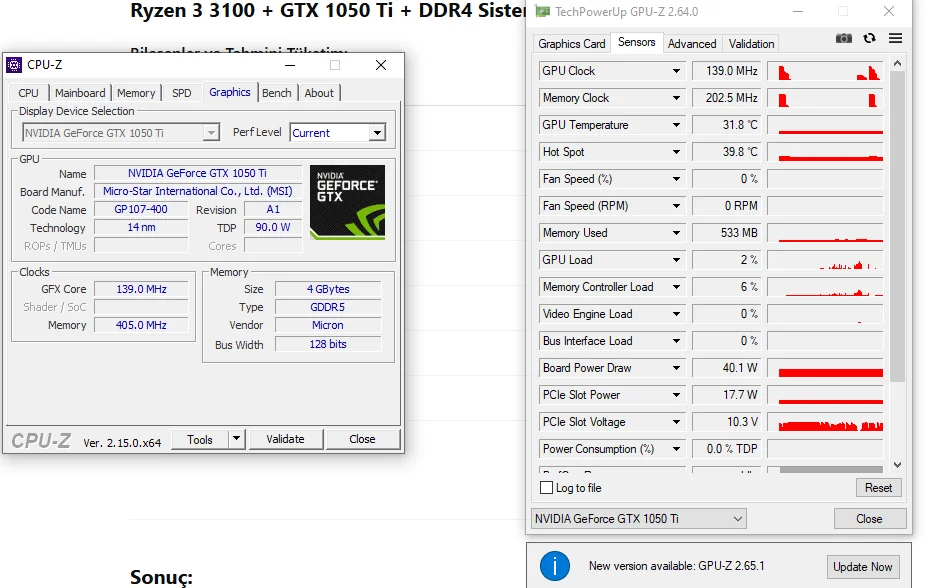Click the GPU-Z title bar app icon

click(x=542, y=11)
